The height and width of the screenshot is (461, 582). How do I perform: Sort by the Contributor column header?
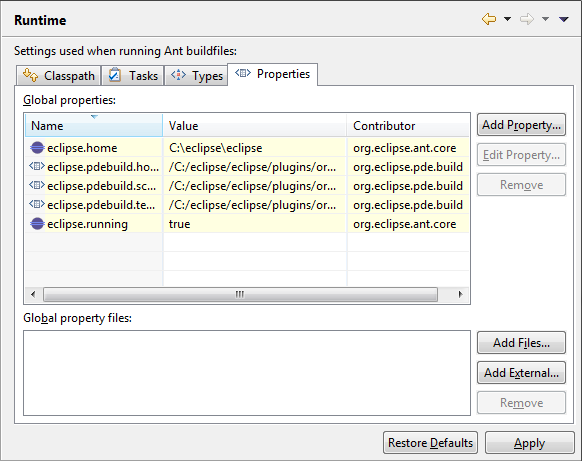[x=408, y=125]
